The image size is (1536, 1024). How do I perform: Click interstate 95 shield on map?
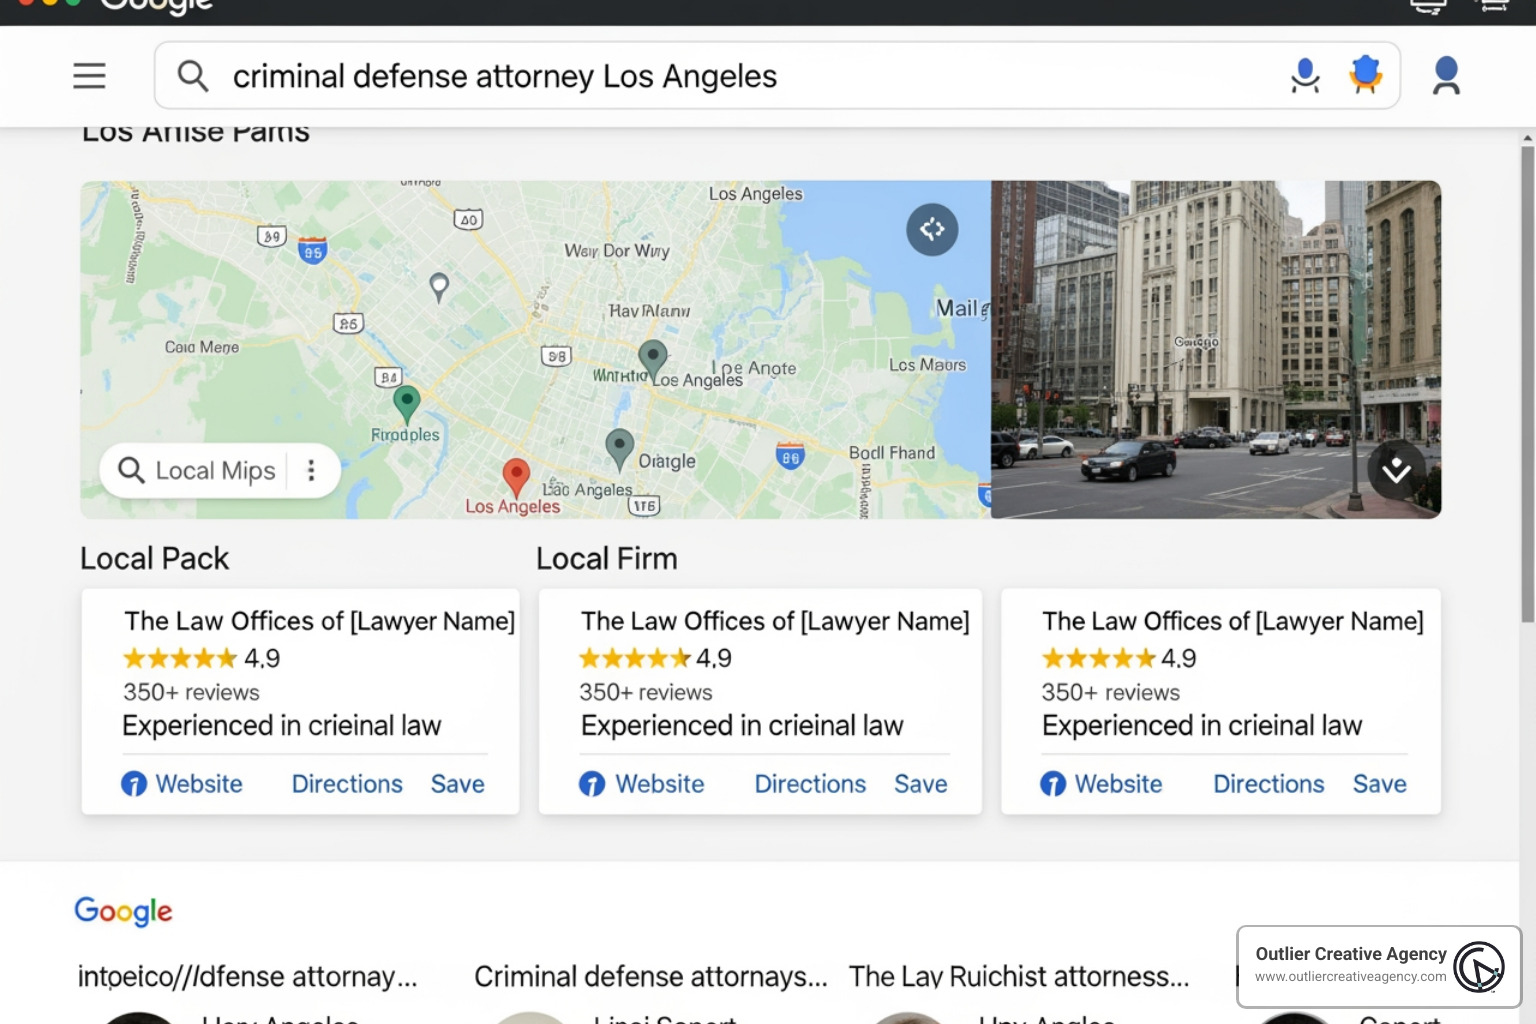pos(313,250)
